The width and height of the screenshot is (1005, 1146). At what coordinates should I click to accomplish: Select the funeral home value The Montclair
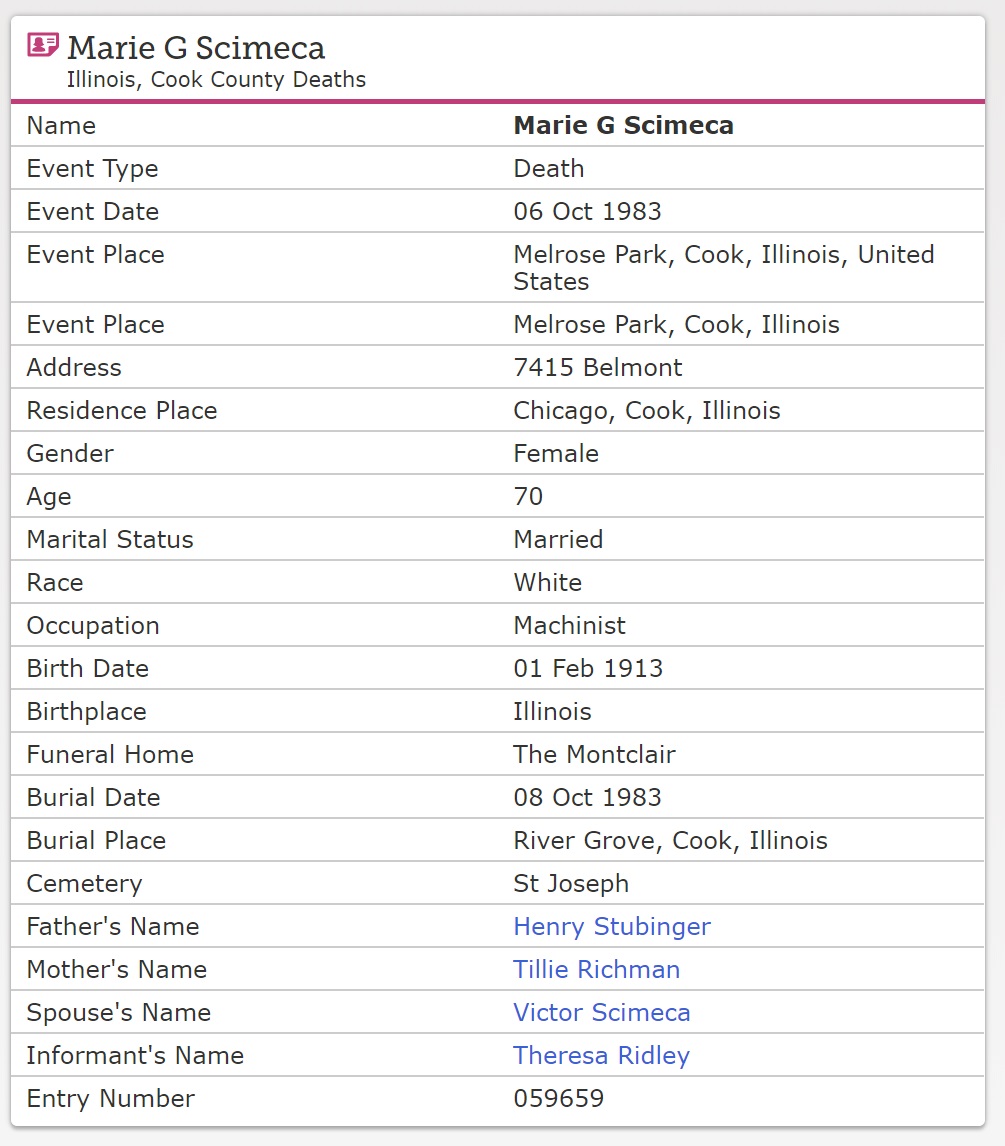(x=594, y=755)
